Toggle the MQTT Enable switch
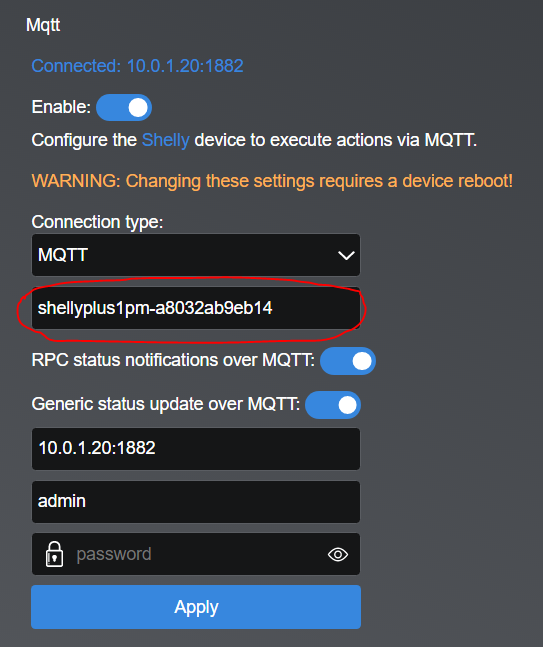543x647 pixels. click(x=124, y=108)
